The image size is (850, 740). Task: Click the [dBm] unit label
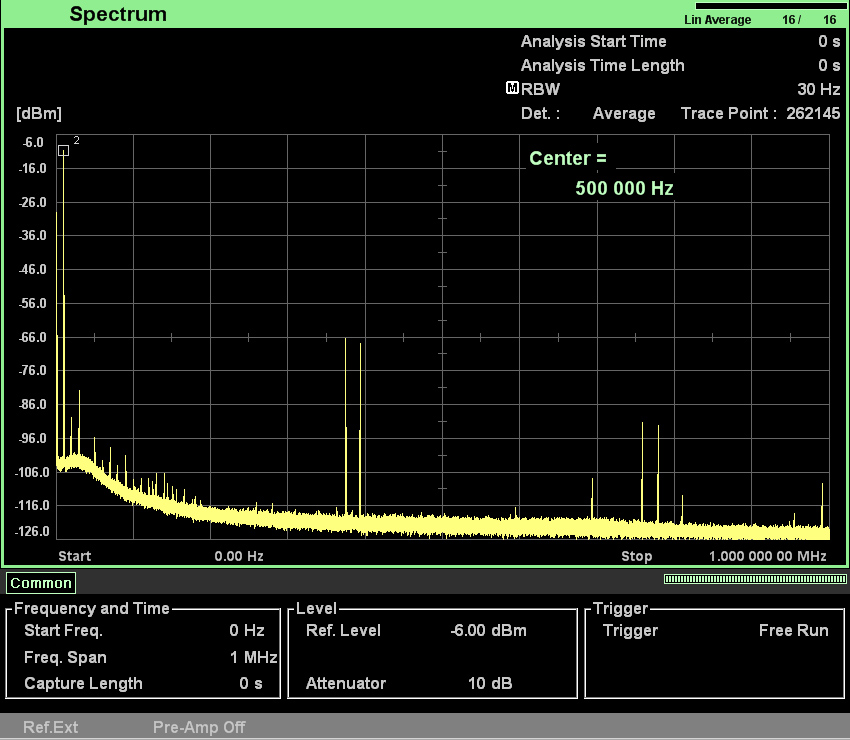(38, 113)
